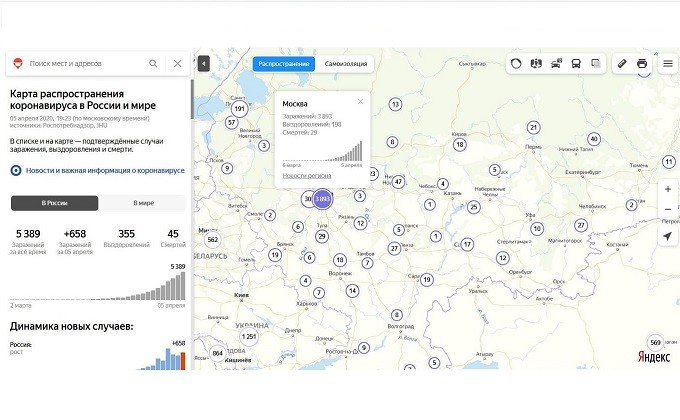Viewport: 680px width, 420px height.
Task: Click the print map icon
Action: click(x=642, y=63)
